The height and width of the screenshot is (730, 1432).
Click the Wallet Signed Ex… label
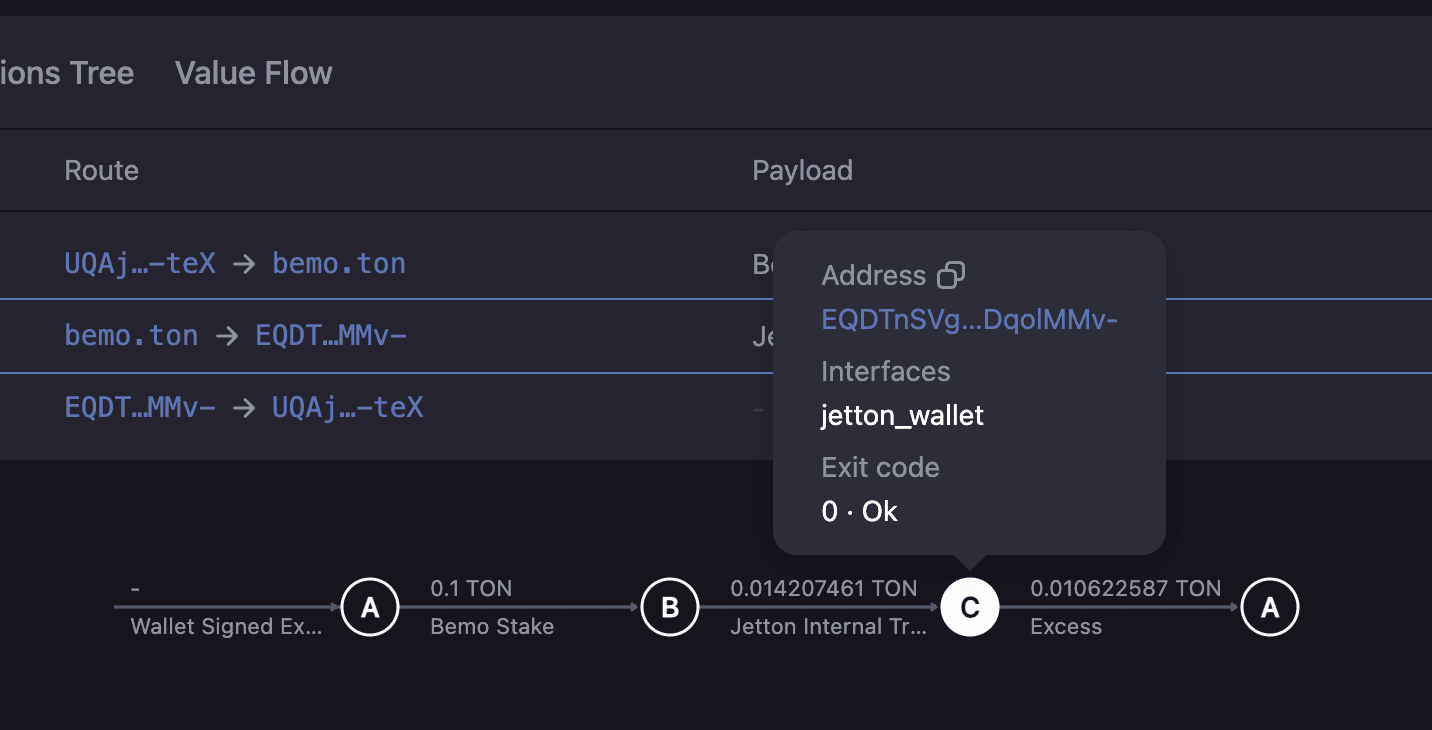pyautogui.click(x=227, y=627)
